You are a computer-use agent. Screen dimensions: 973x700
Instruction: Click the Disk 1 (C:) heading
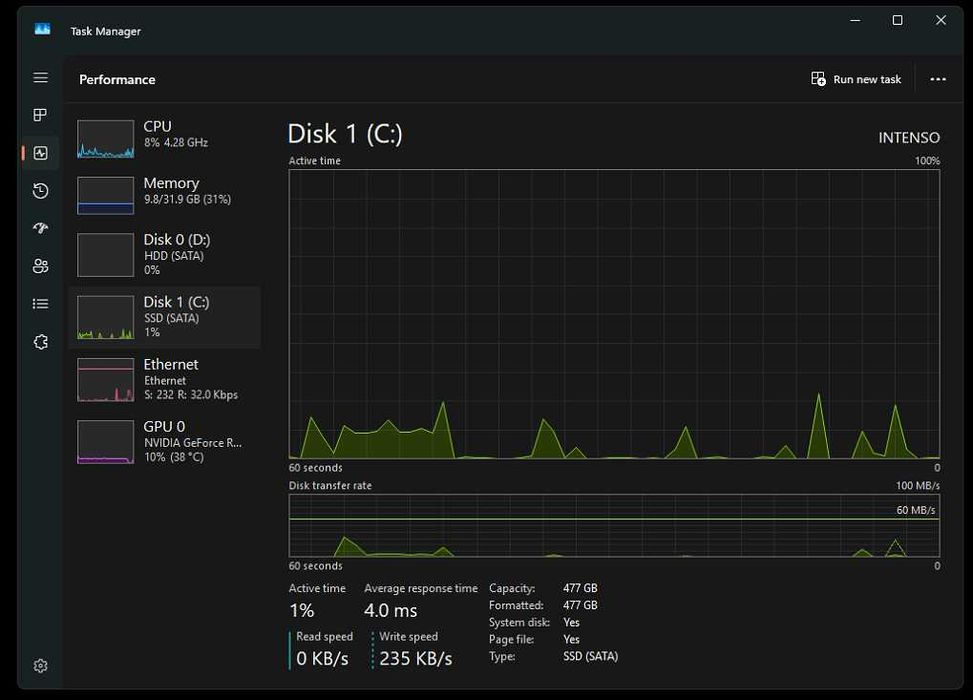345,134
